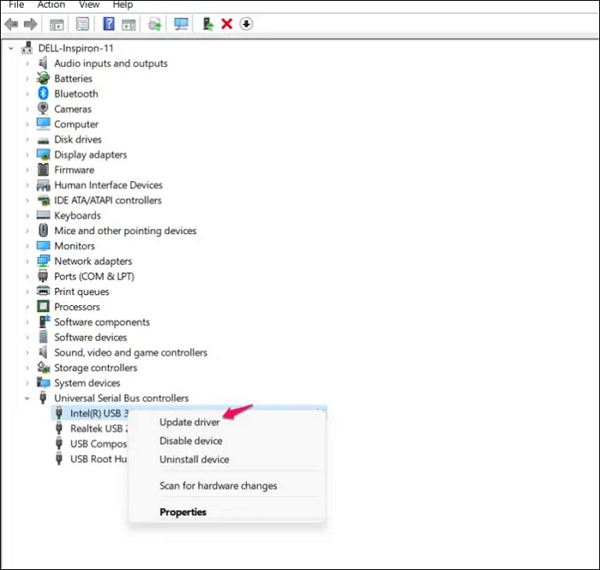The height and width of the screenshot is (570, 600).
Task: Open the Action menu
Action: click(x=51, y=5)
